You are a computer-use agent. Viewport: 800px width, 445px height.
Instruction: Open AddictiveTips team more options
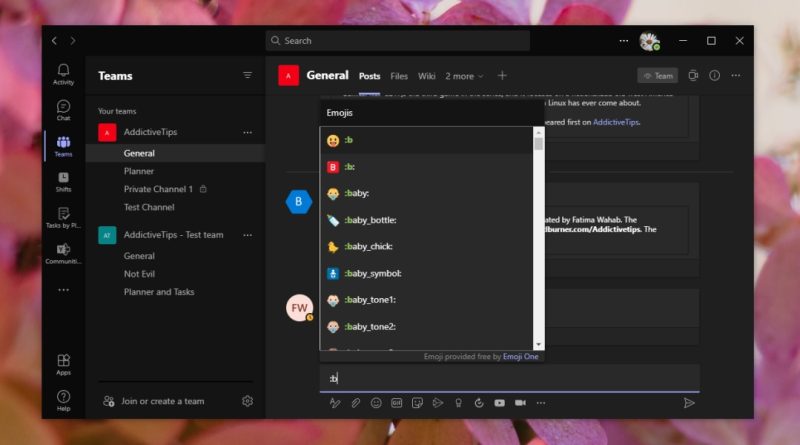pos(247,132)
